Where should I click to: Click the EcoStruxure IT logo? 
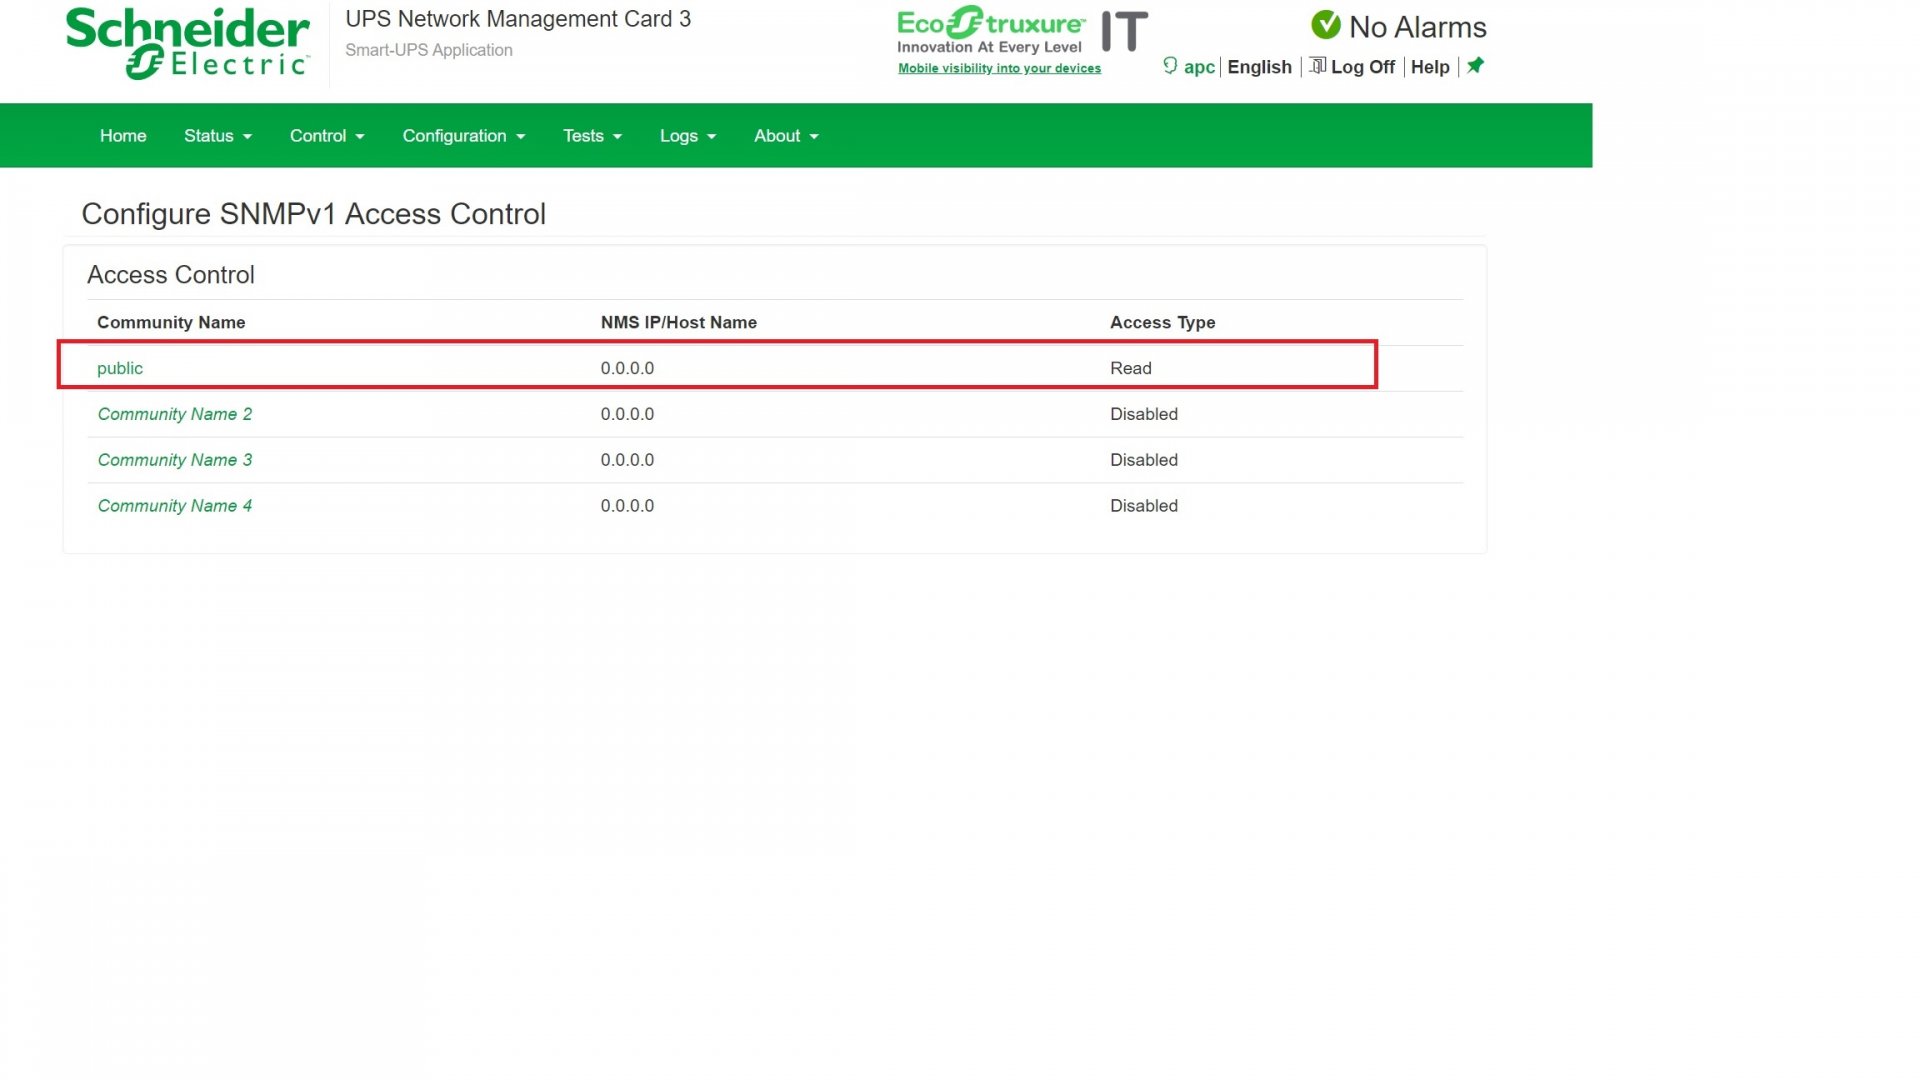[1021, 31]
